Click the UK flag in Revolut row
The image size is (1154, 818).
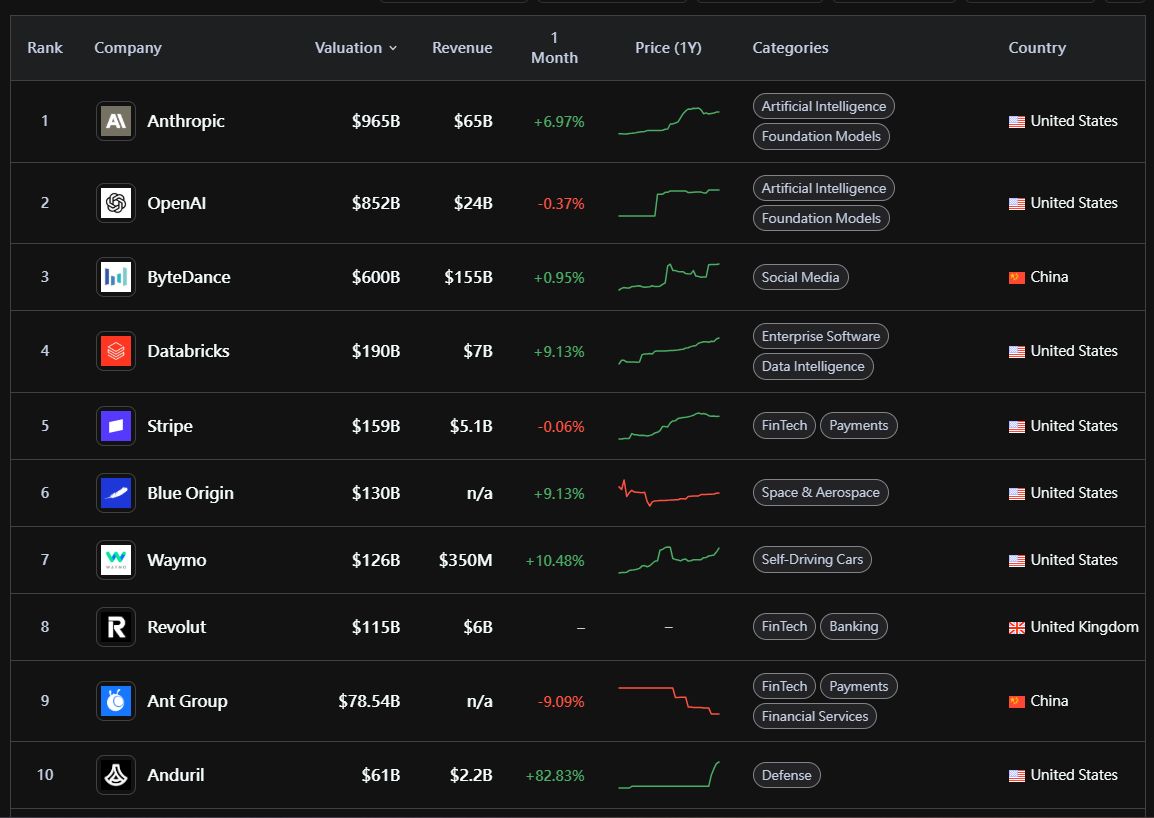pos(1016,627)
